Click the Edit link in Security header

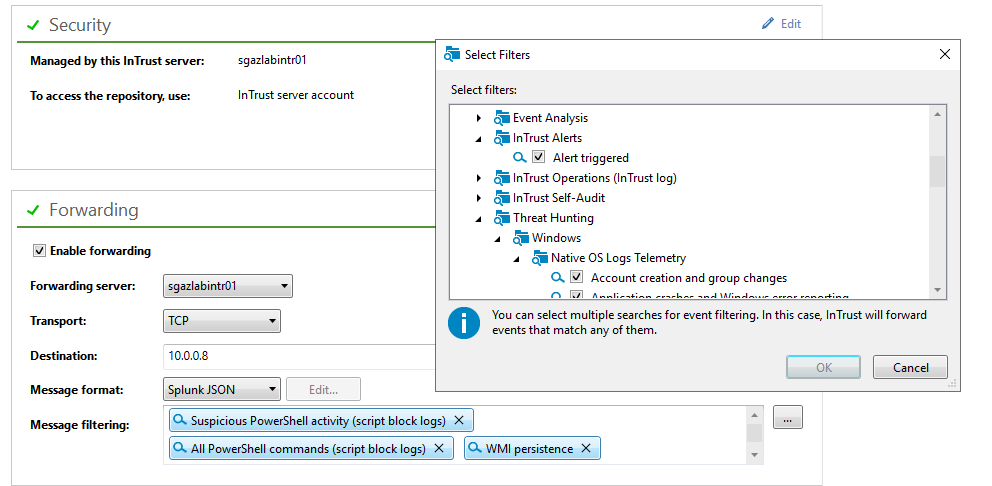click(791, 24)
